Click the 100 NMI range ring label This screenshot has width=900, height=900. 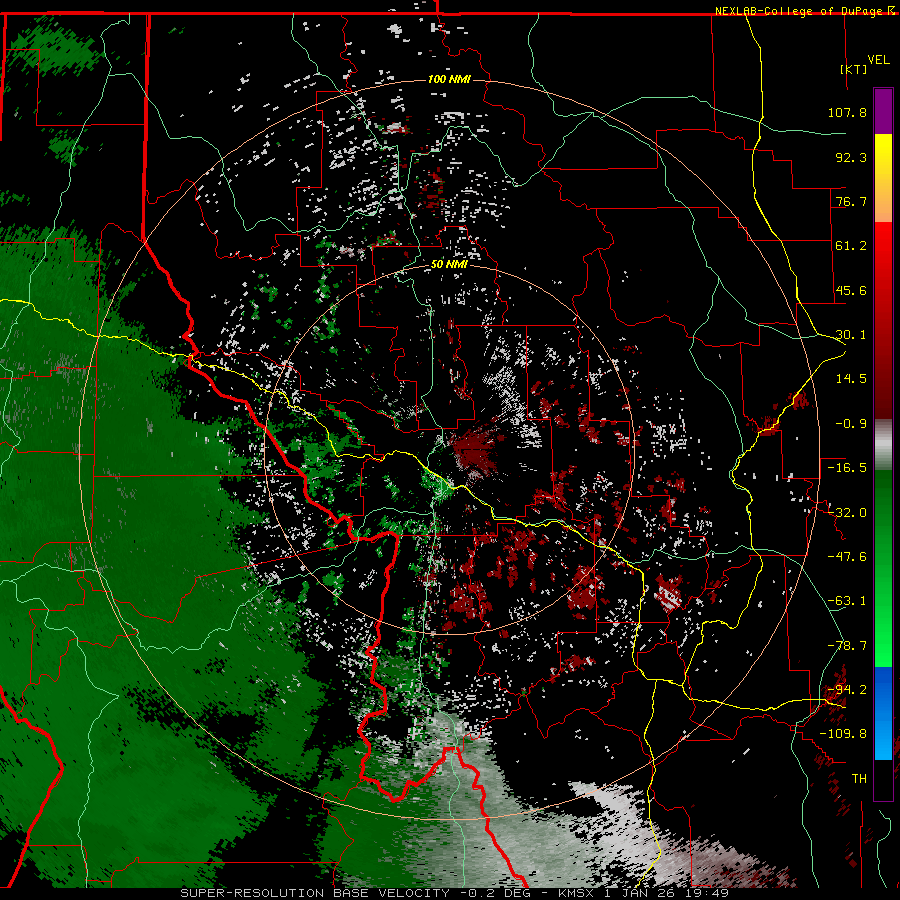[449, 79]
